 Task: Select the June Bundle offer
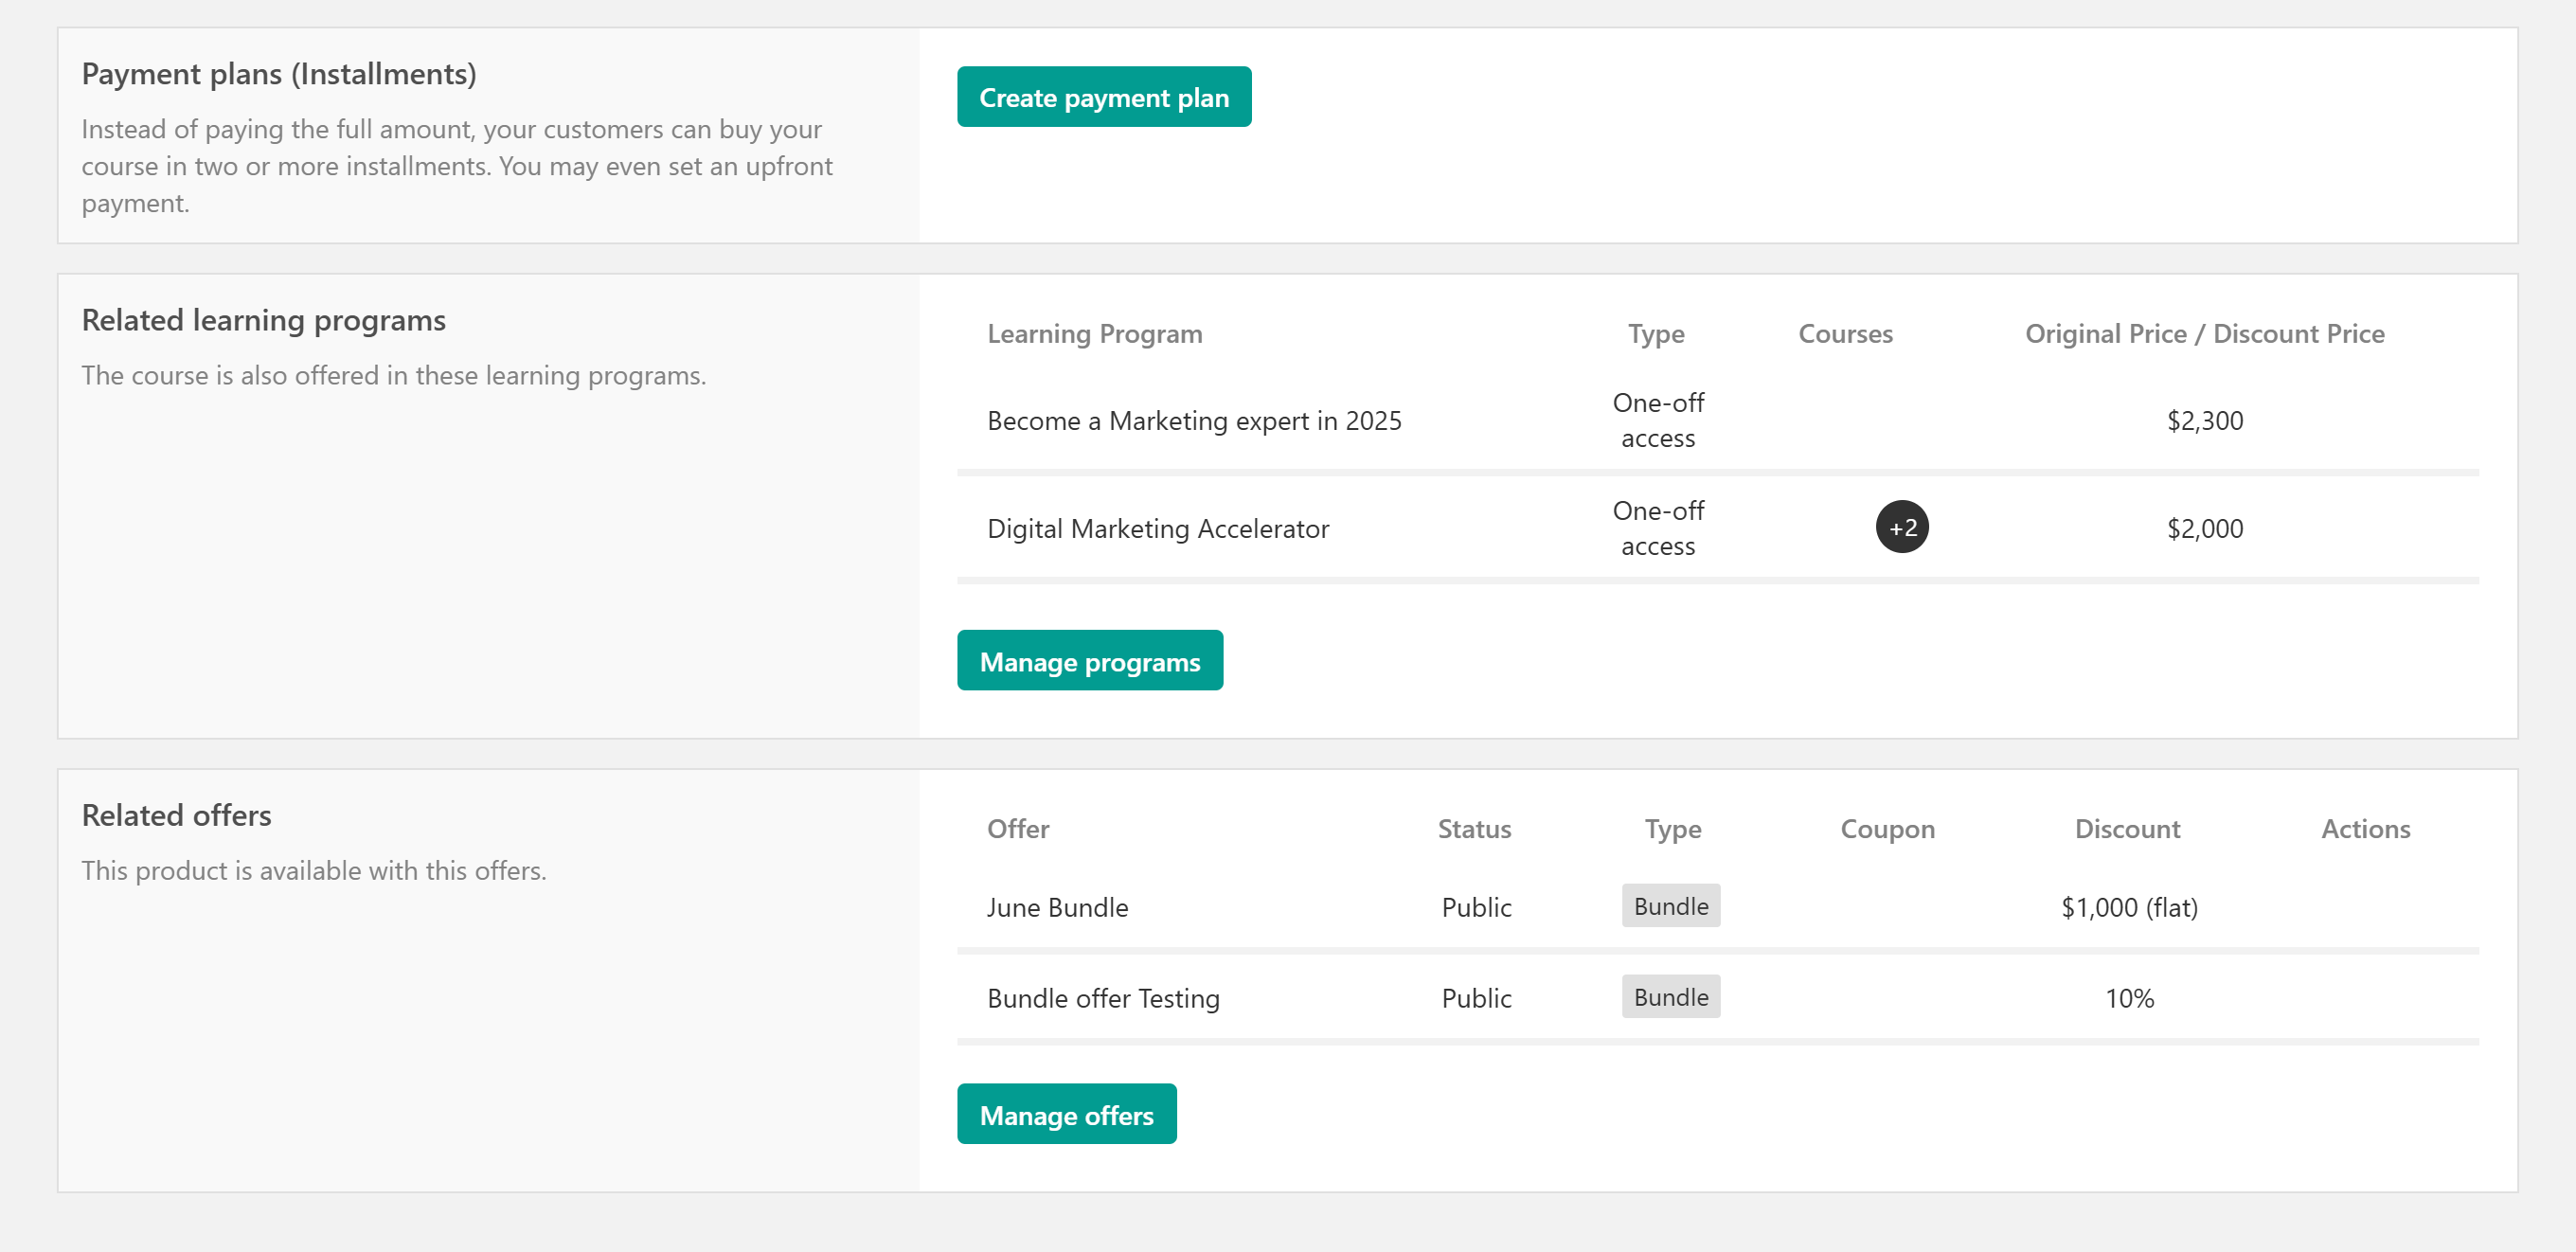point(1057,907)
